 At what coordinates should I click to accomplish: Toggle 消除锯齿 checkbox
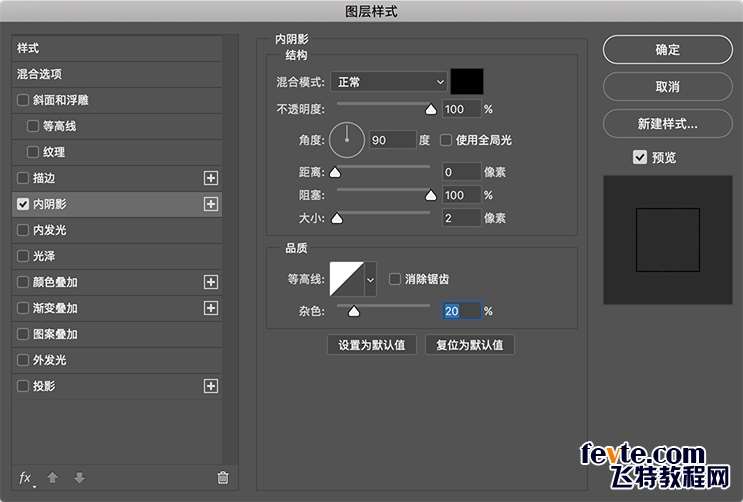point(395,279)
